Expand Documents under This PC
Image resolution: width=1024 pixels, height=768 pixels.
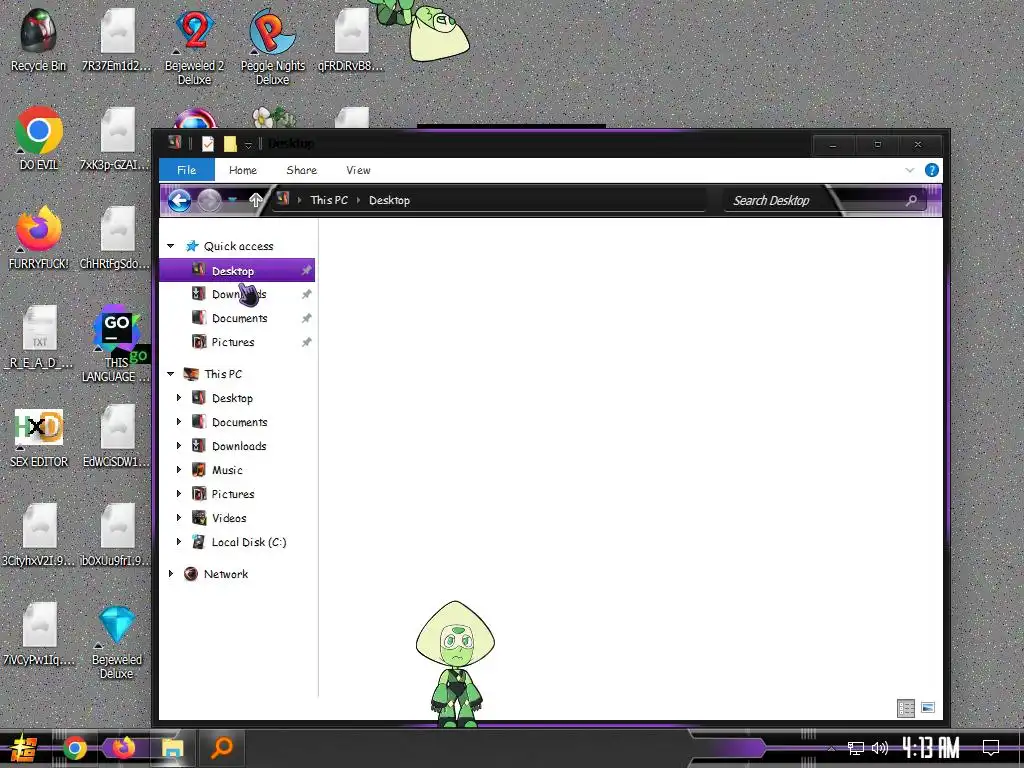[x=179, y=422]
